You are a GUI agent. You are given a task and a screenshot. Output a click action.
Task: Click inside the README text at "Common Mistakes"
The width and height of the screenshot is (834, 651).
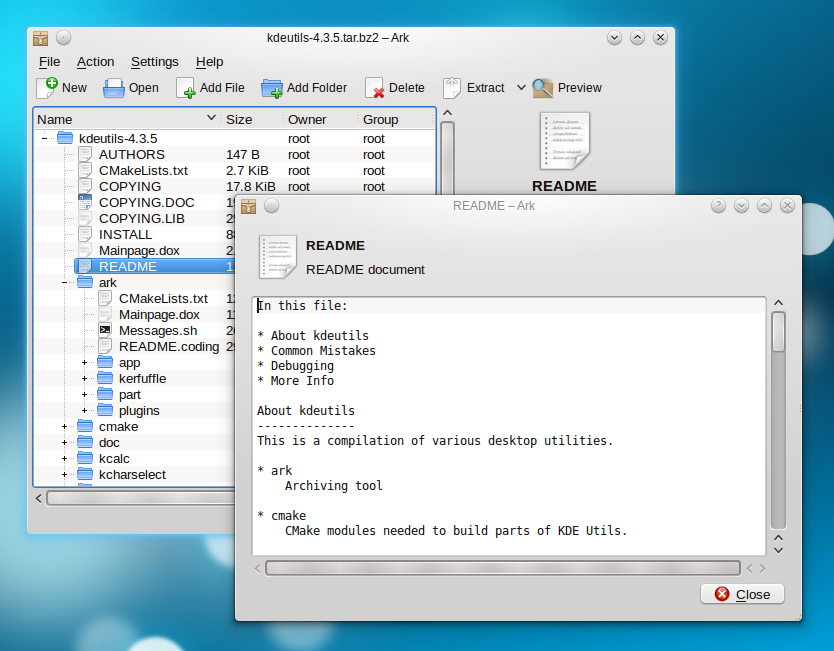pos(323,350)
